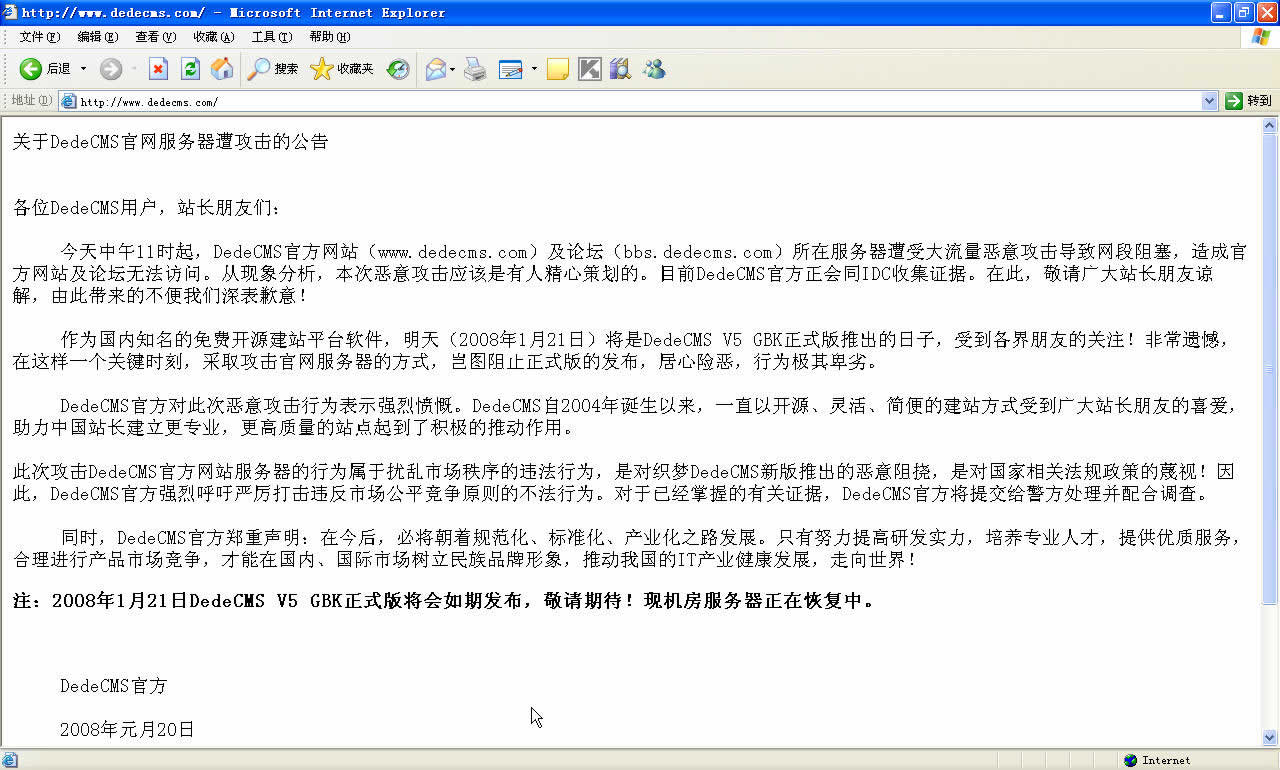
Task: Refresh the page with green arrows icon
Action: pos(190,69)
